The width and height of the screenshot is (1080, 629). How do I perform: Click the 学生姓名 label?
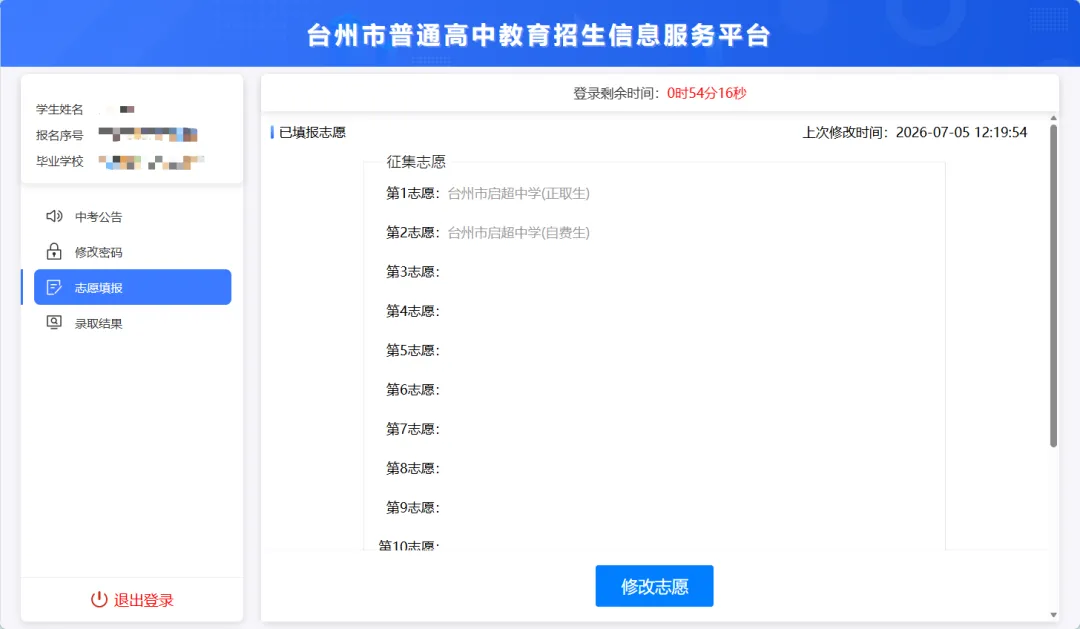[x=59, y=110]
